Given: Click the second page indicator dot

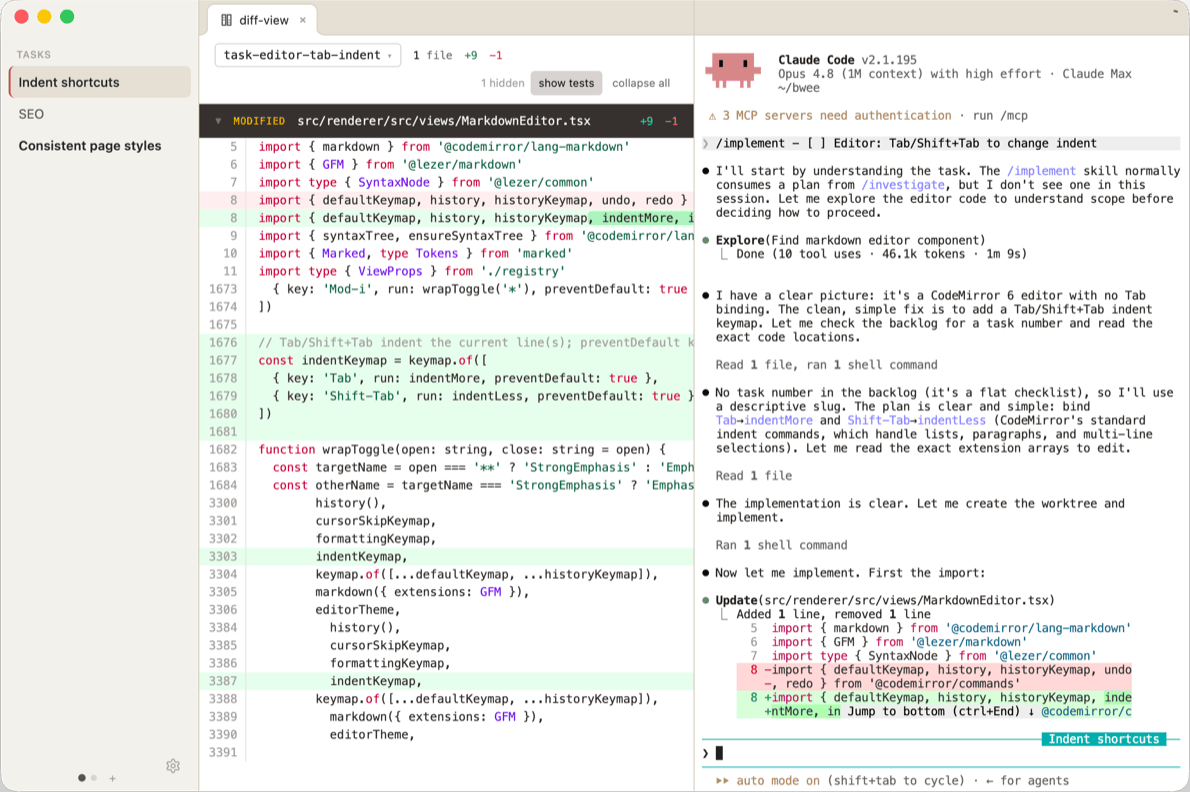Looking at the screenshot, I should click(94, 778).
